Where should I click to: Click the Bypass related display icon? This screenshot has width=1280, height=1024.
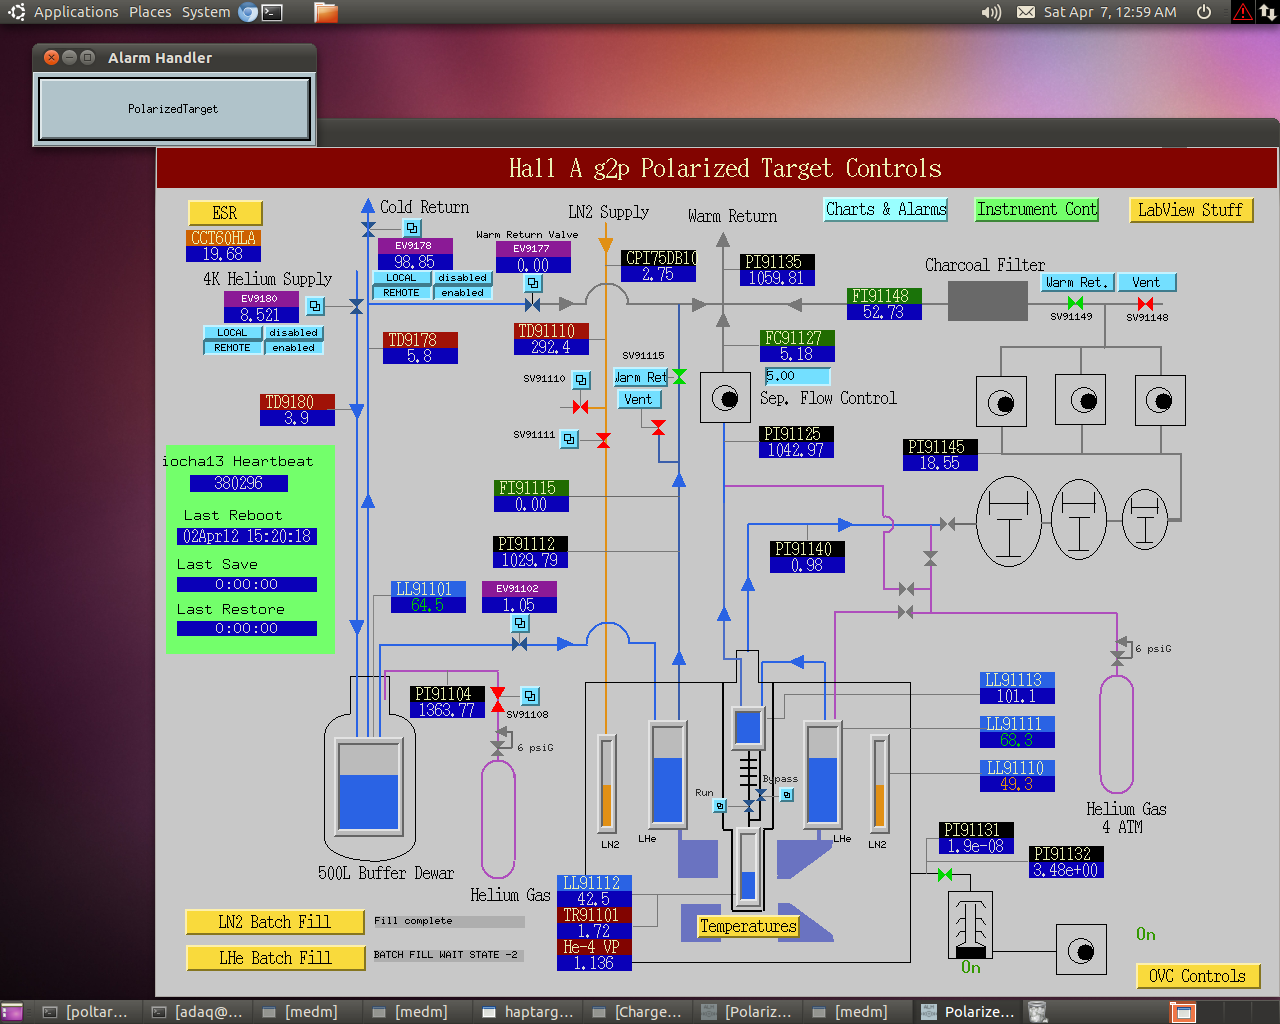787,795
